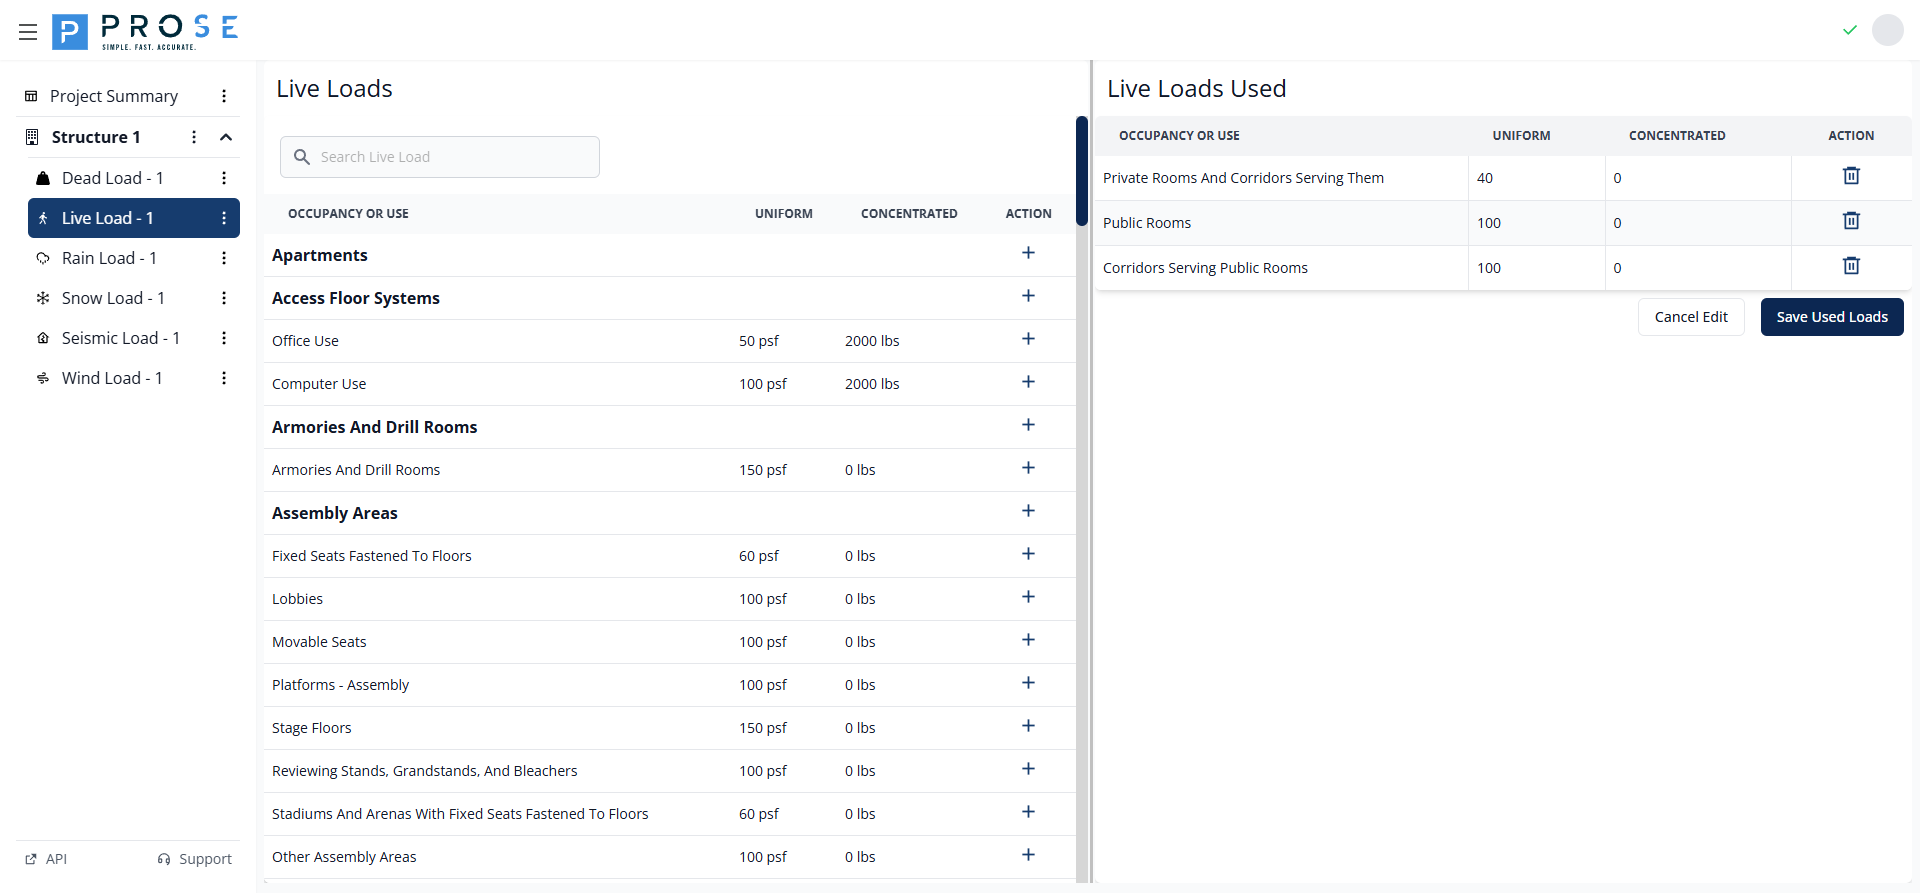Delete Public Rooms used load
The height and width of the screenshot is (893, 1920).
pos(1851,221)
